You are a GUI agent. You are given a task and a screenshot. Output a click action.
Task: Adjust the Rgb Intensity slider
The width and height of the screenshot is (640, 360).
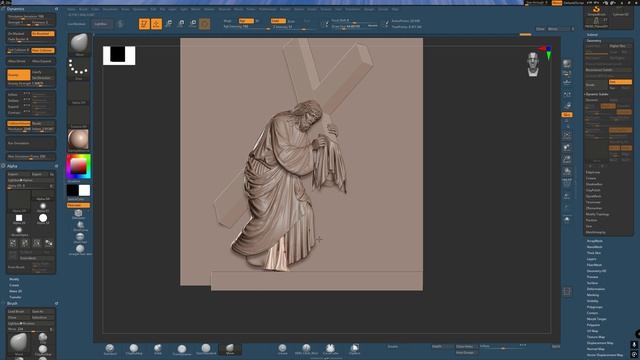pyautogui.click(x=247, y=27)
